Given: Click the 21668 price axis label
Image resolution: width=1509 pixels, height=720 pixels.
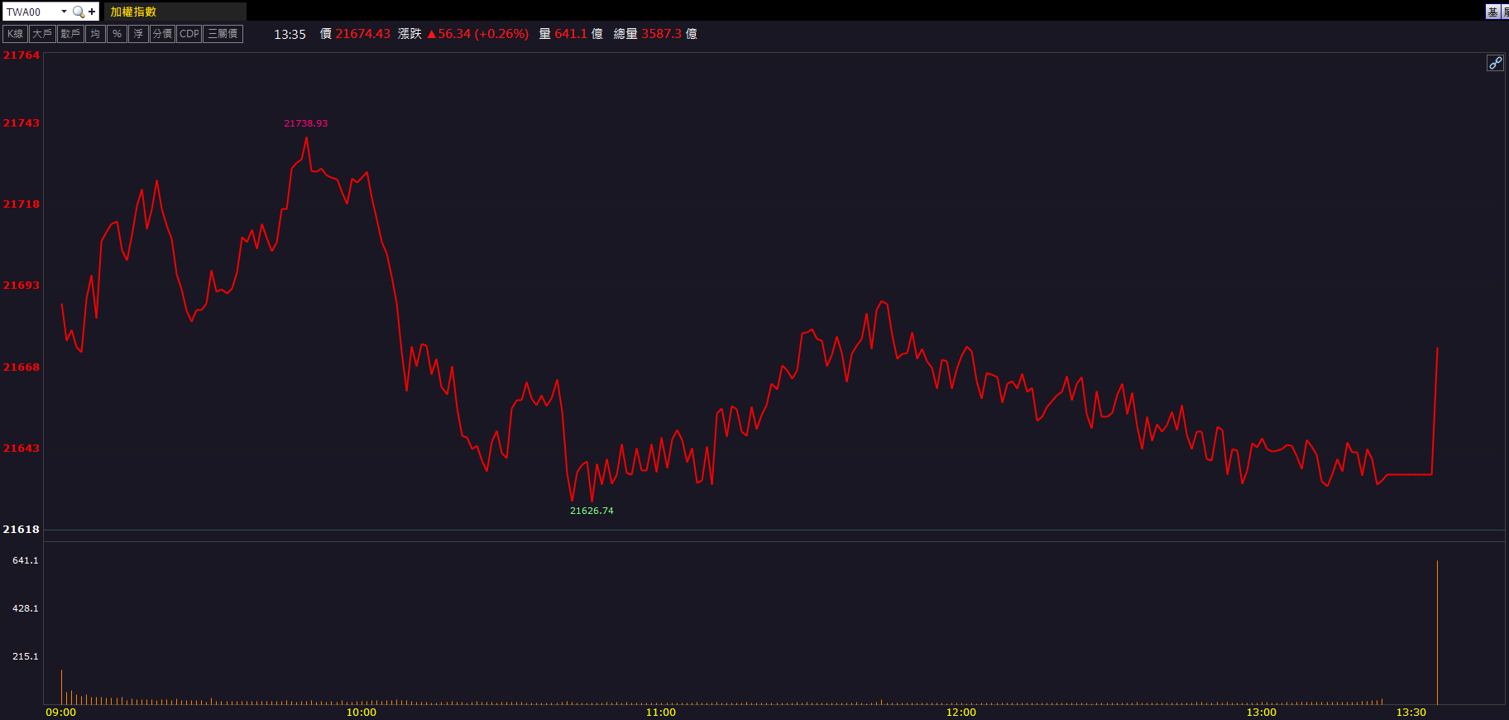Looking at the screenshot, I should pyautogui.click(x=22, y=367).
